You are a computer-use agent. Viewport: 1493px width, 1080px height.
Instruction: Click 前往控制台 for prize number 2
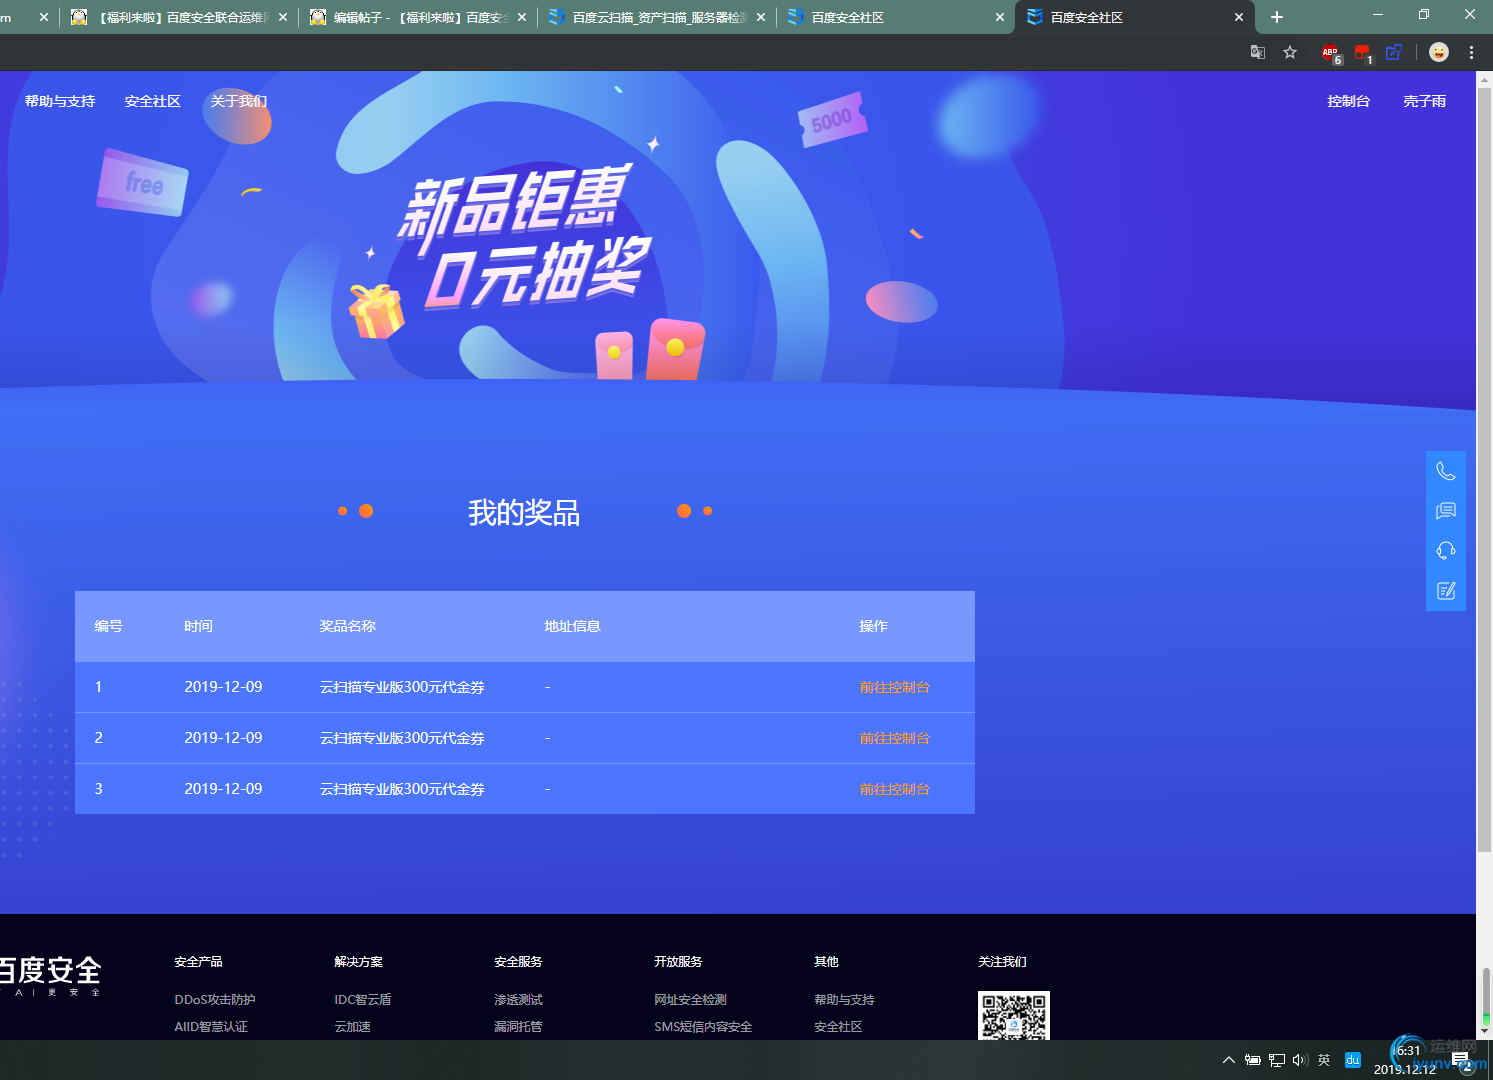[895, 738]
